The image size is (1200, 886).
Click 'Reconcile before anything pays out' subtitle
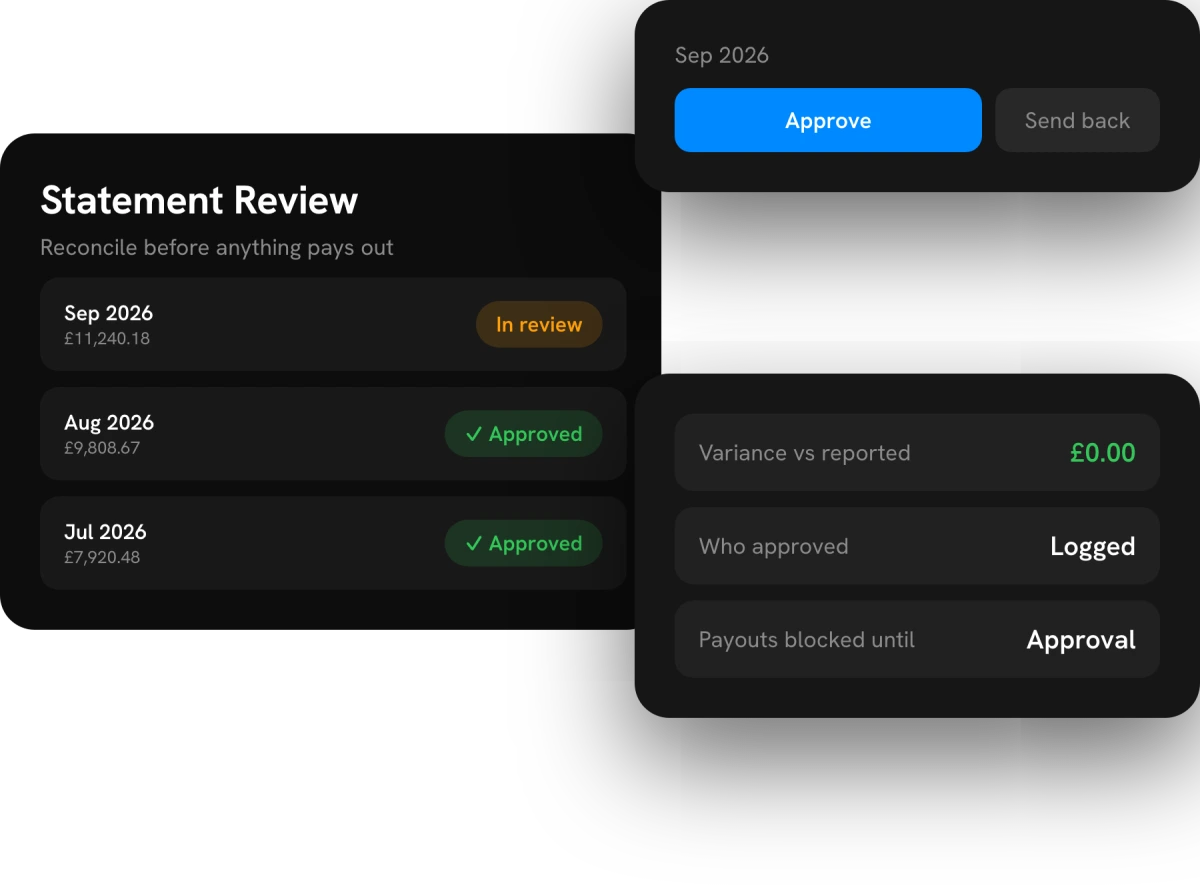pyautogui.click(x=217, y=248)
